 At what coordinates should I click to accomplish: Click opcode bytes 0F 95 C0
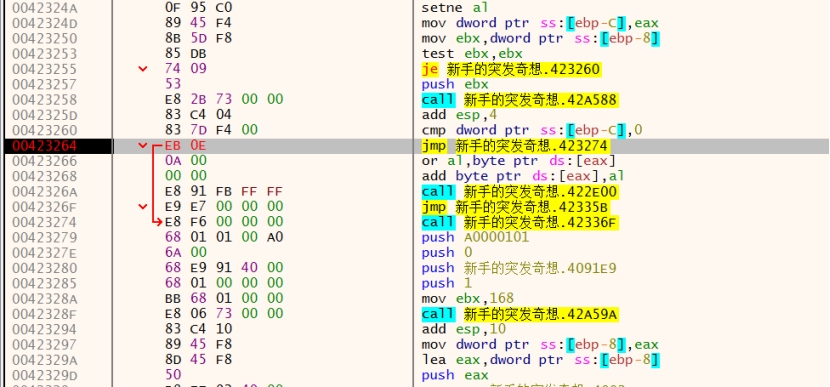(199, 8)
